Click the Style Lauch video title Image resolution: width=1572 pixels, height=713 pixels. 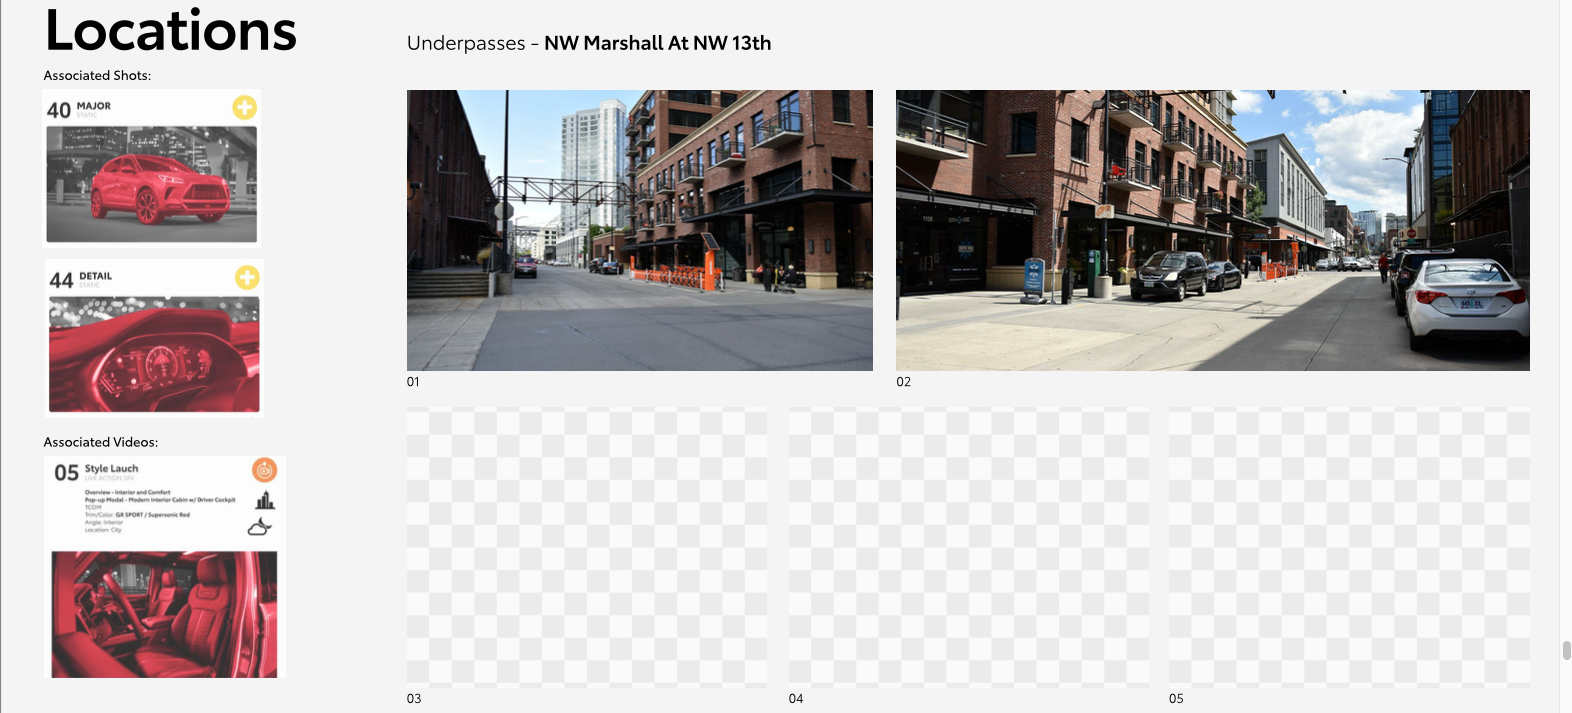pyautogui.click(x=111, y=468)
